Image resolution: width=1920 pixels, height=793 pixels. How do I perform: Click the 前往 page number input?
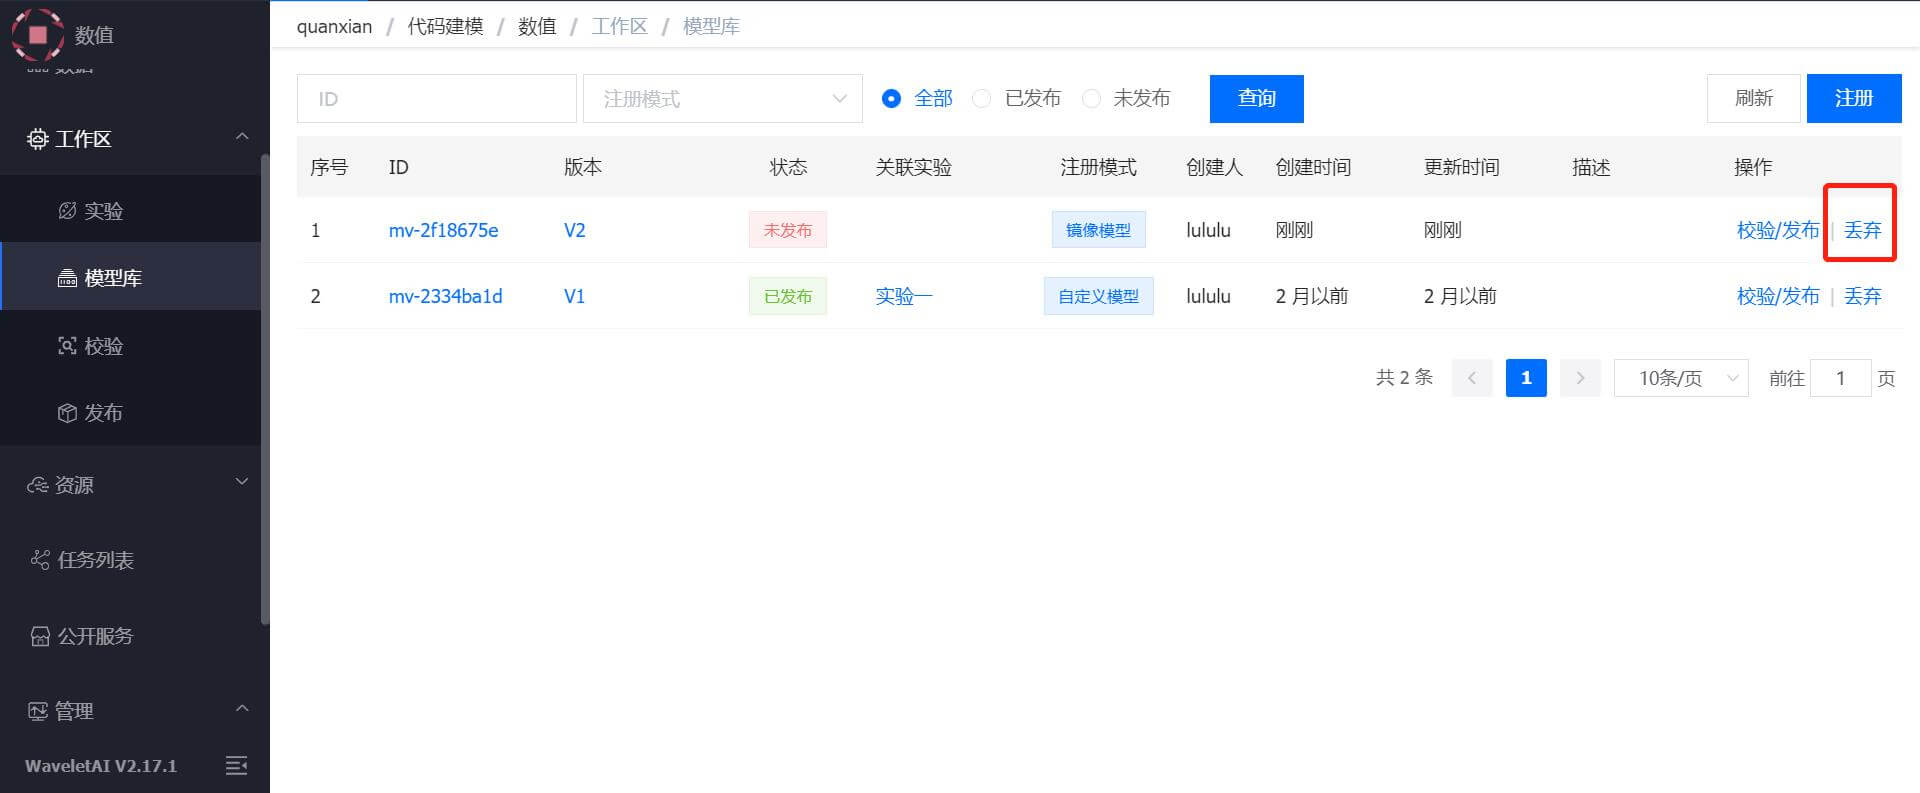1840,378
